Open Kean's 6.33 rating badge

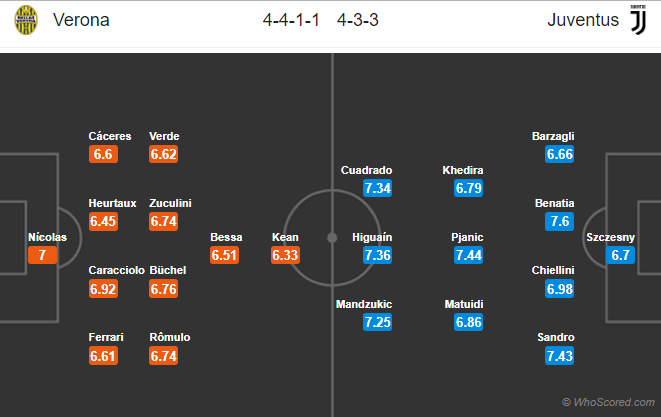tap(286, 255)
